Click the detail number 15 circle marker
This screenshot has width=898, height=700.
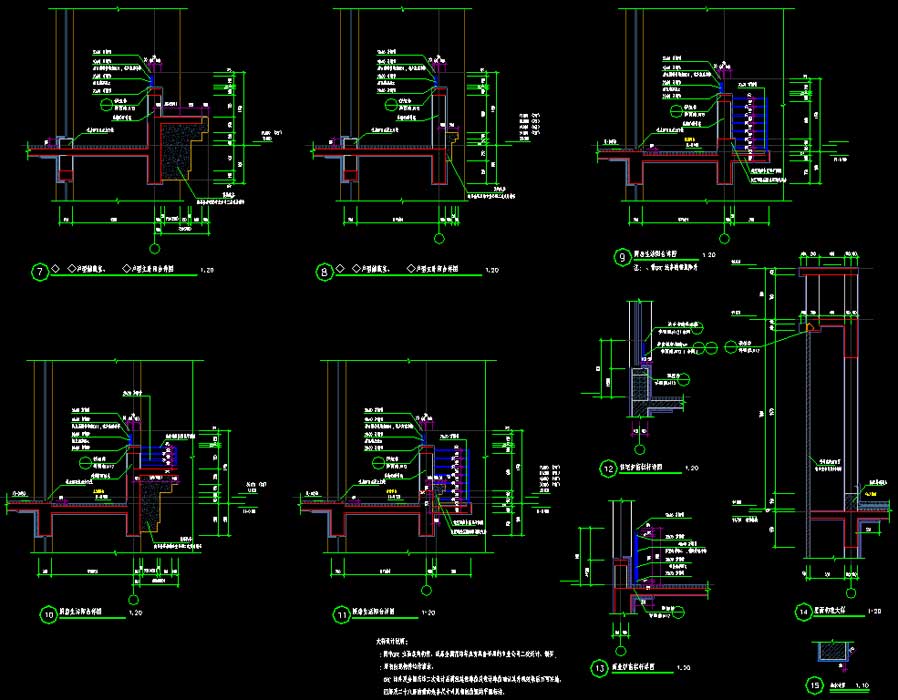[x=814, y=685]
